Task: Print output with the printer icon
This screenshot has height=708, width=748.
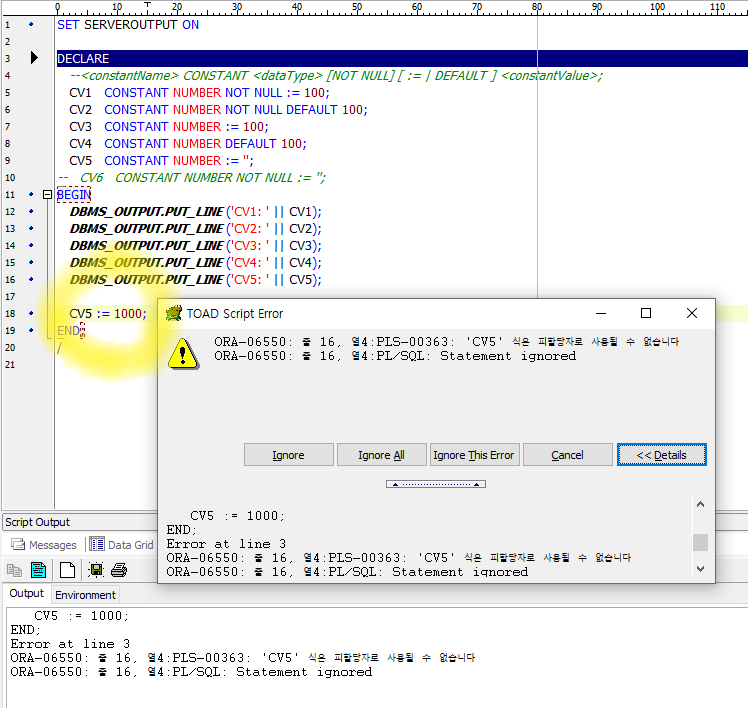Action: [x=119, y=570]
